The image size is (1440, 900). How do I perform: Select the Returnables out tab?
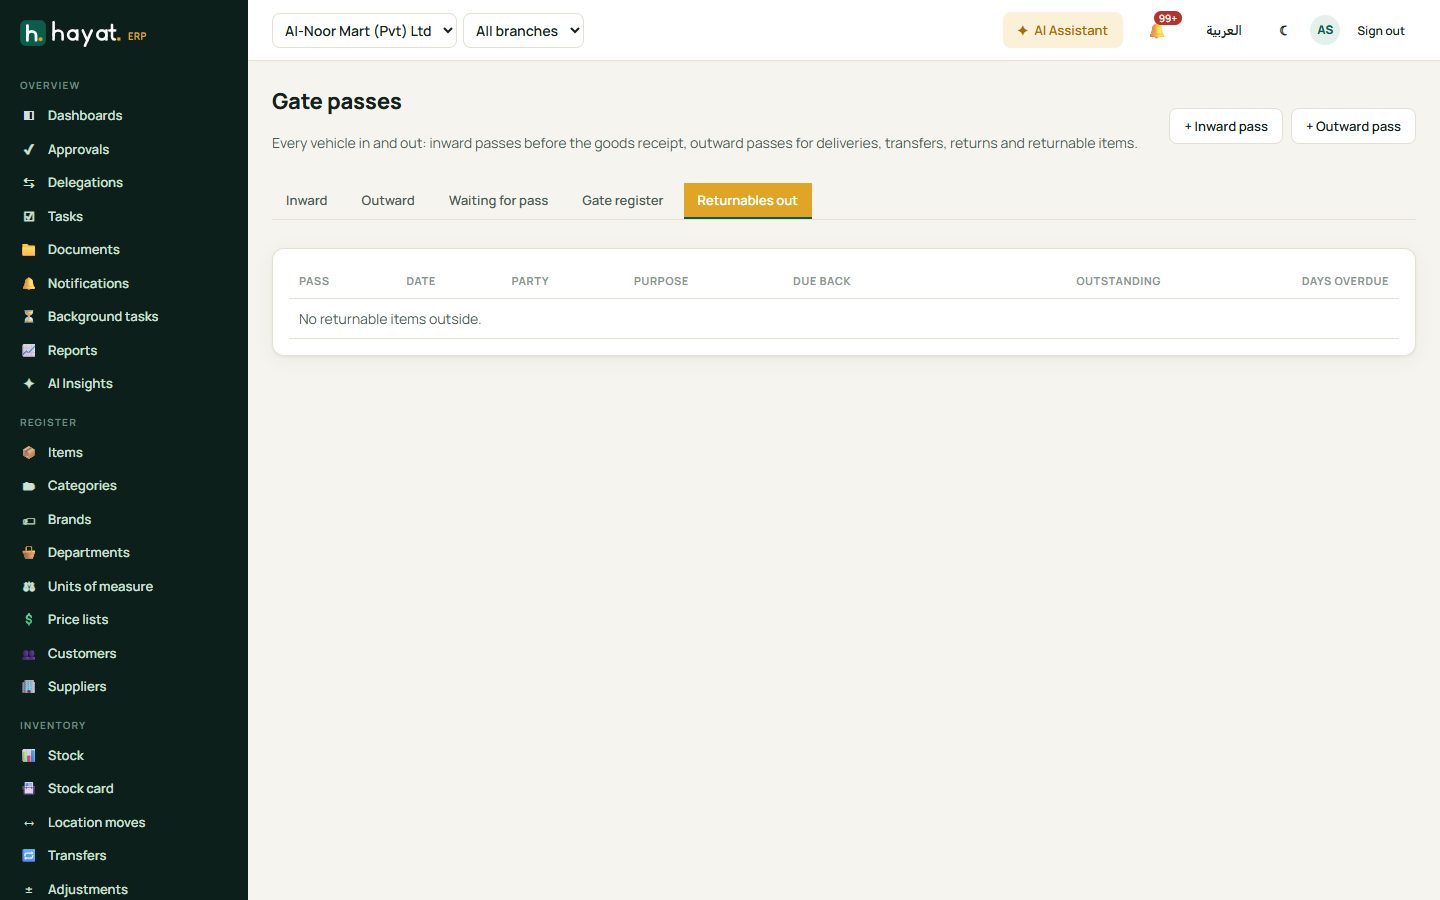(748, 201)
